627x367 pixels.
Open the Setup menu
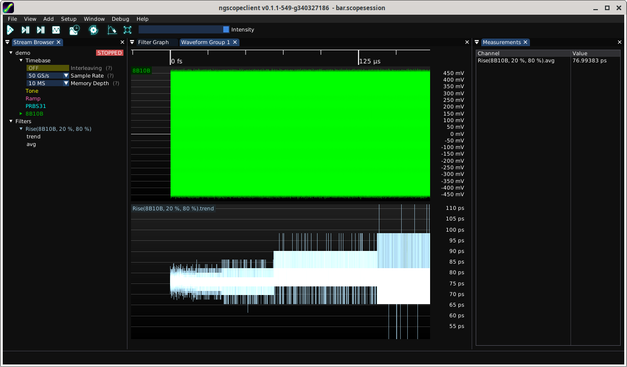coord(69,19)
